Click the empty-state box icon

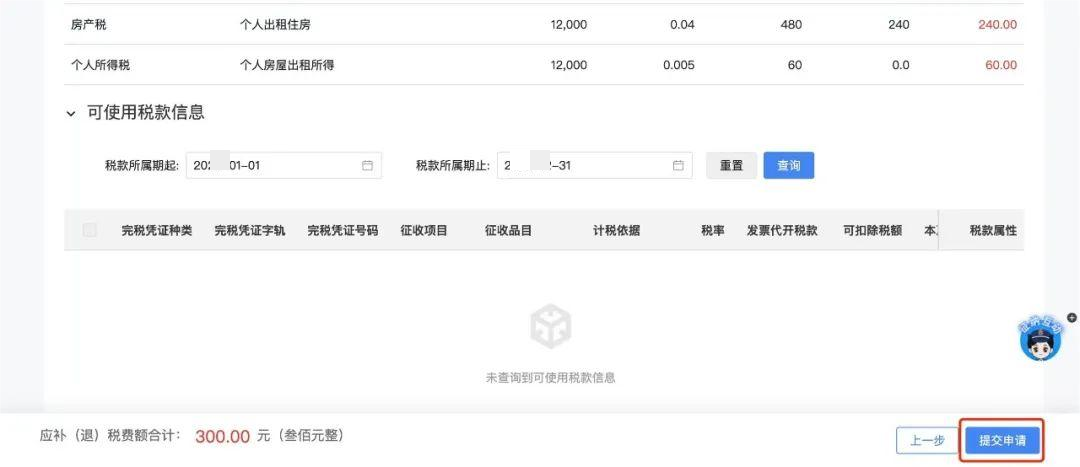[x=550, y=327]
